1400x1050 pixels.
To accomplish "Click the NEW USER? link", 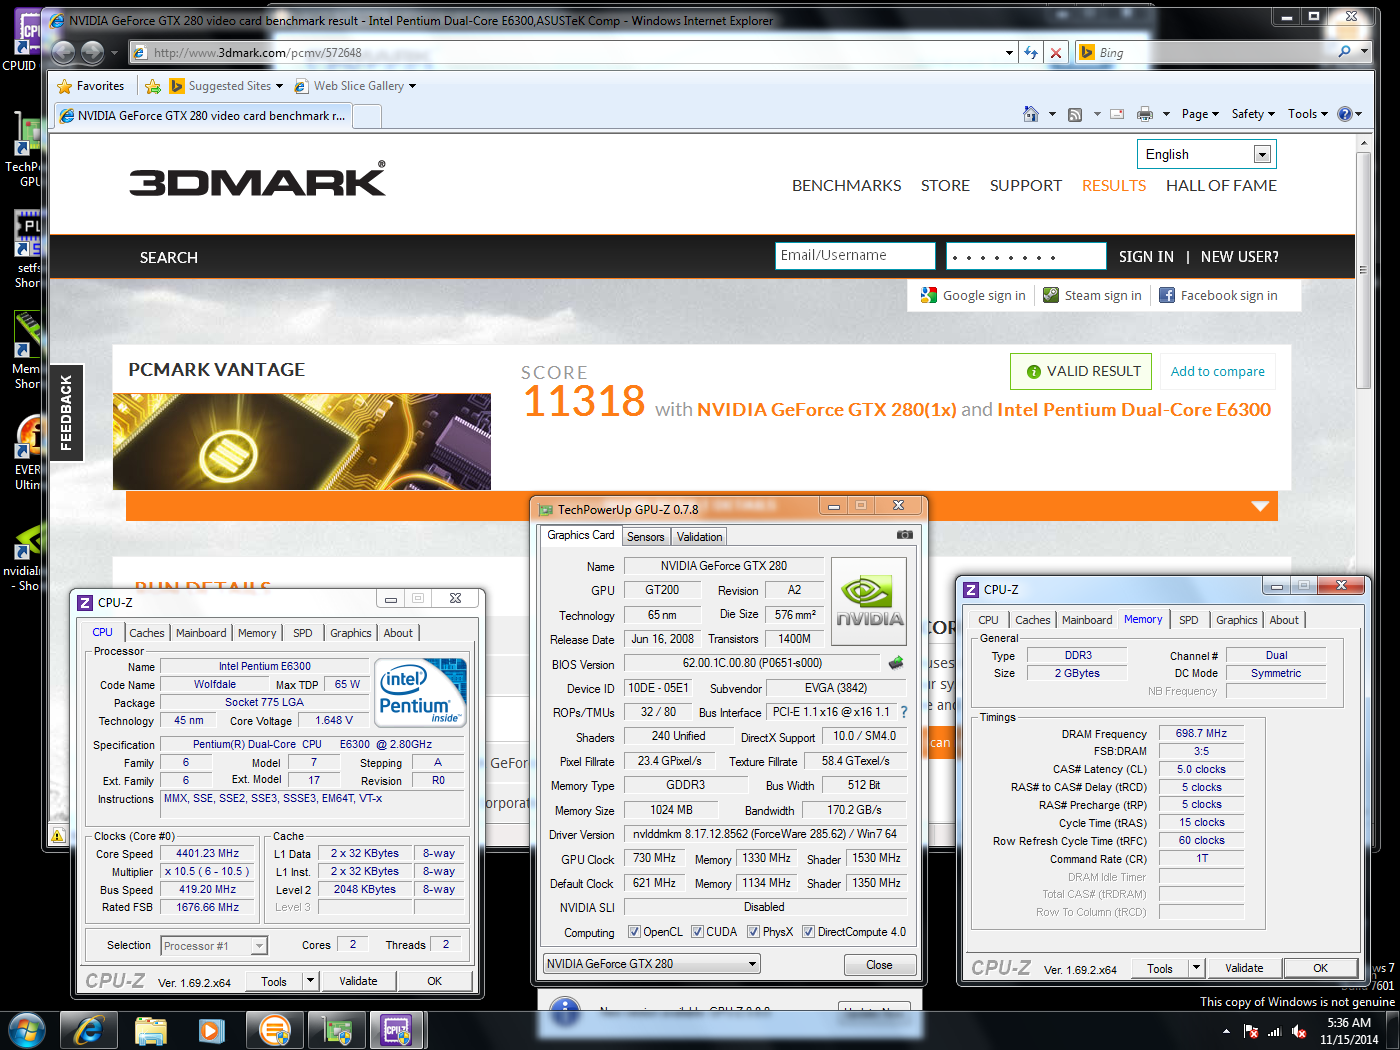I will point(1239,257).
